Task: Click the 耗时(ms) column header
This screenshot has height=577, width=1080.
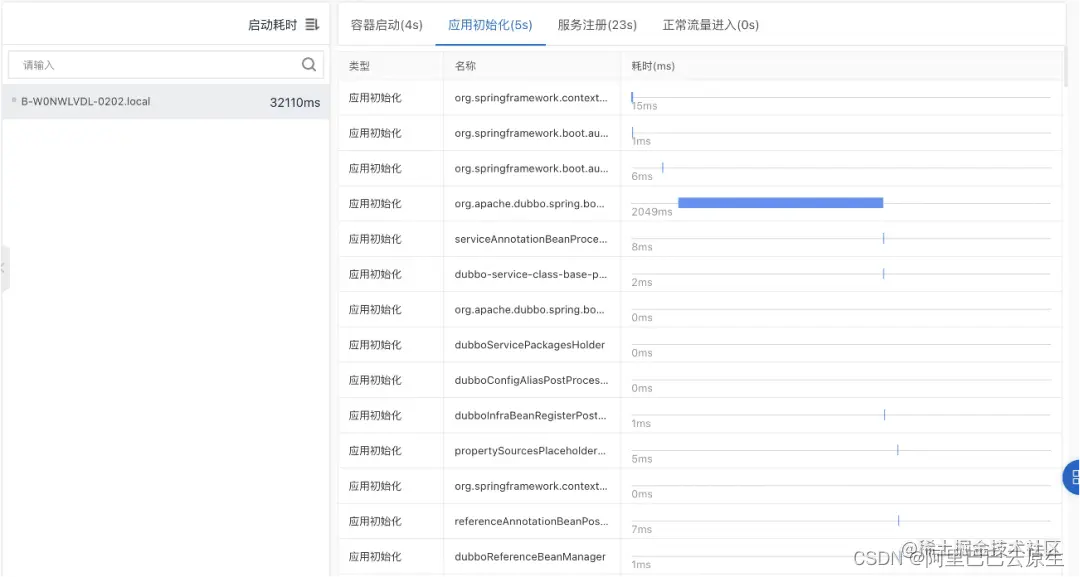Action: pos(653,66)
